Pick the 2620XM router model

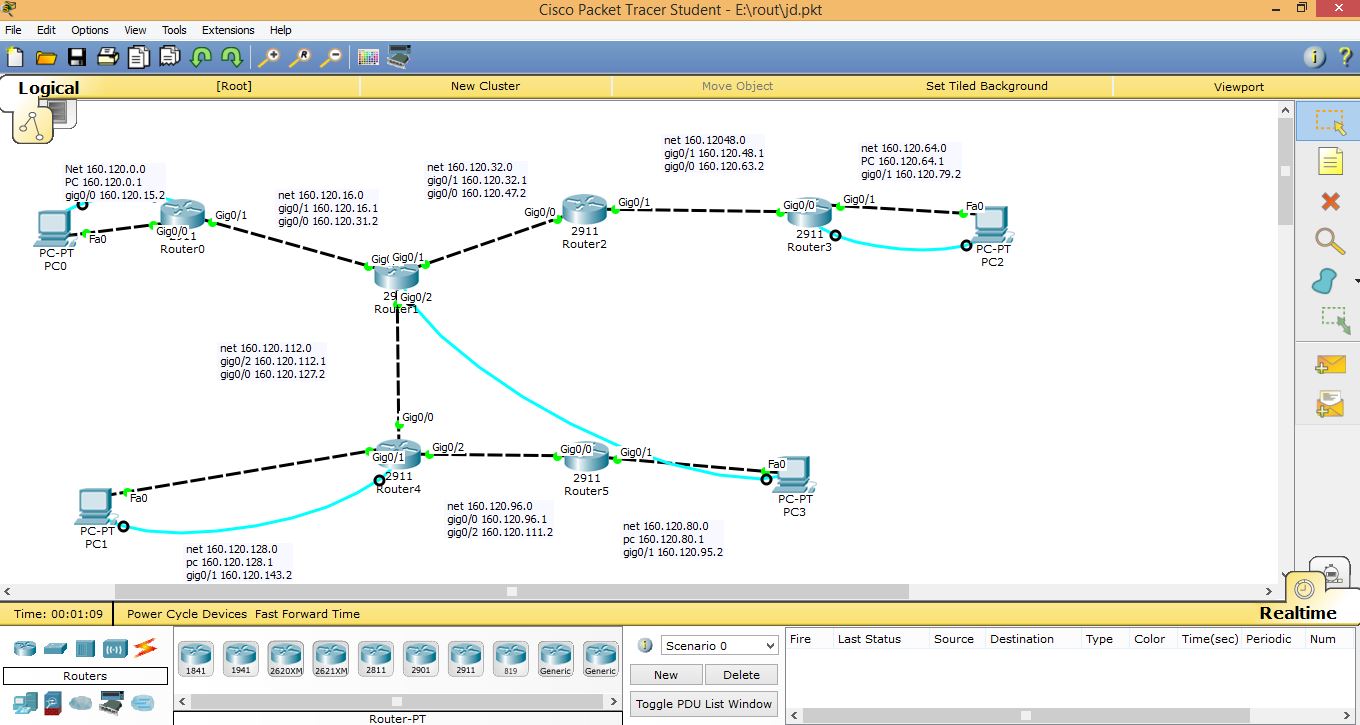click(x=286, y=659)
